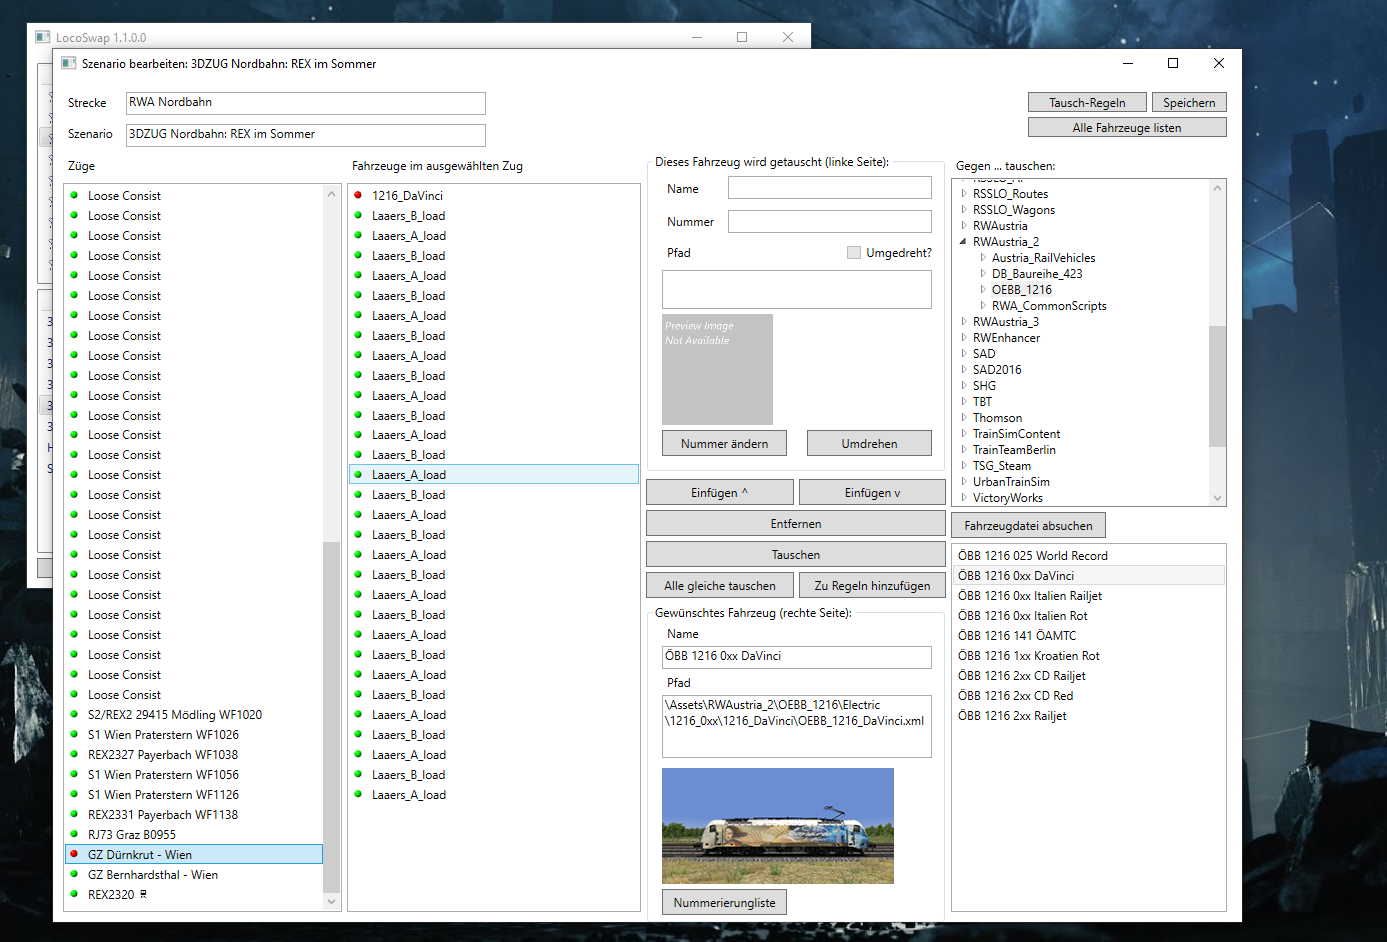
Task: Click the Speichern button
Action: [x=1188, y=103]
